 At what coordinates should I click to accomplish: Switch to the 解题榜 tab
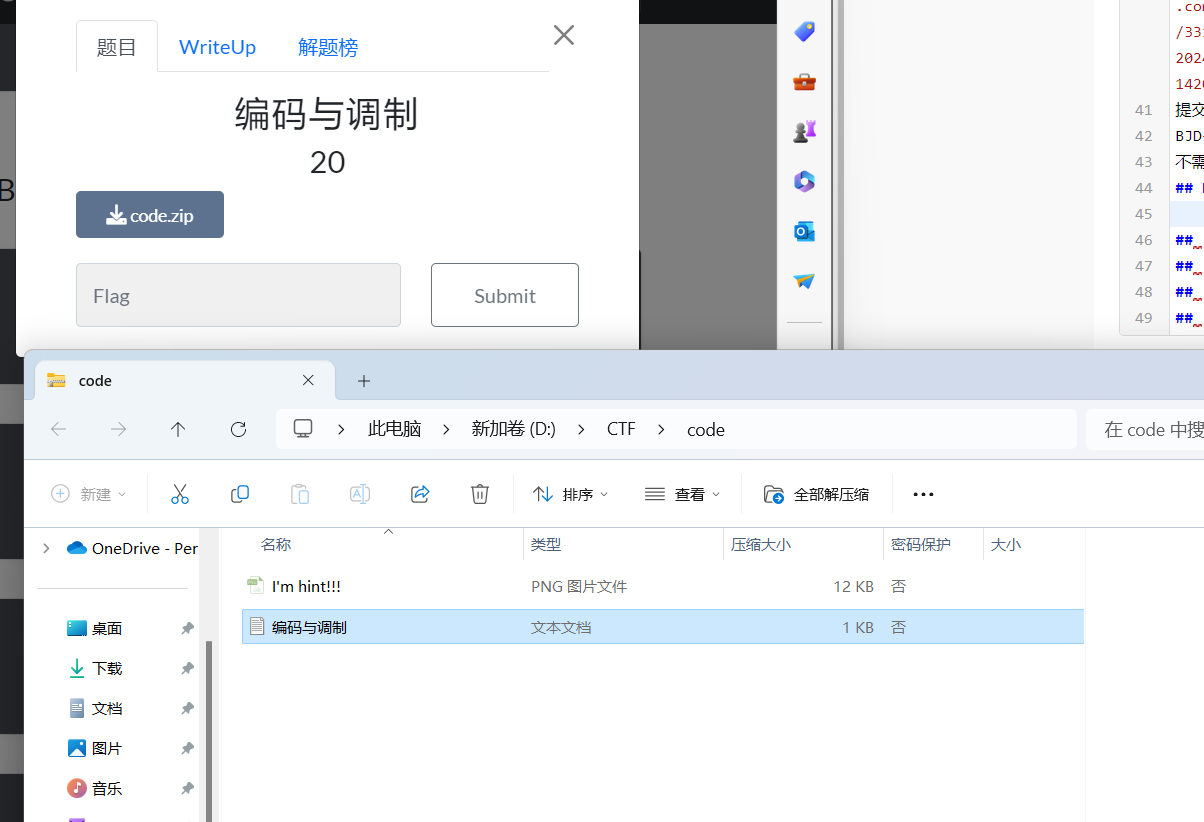(328, 47)
